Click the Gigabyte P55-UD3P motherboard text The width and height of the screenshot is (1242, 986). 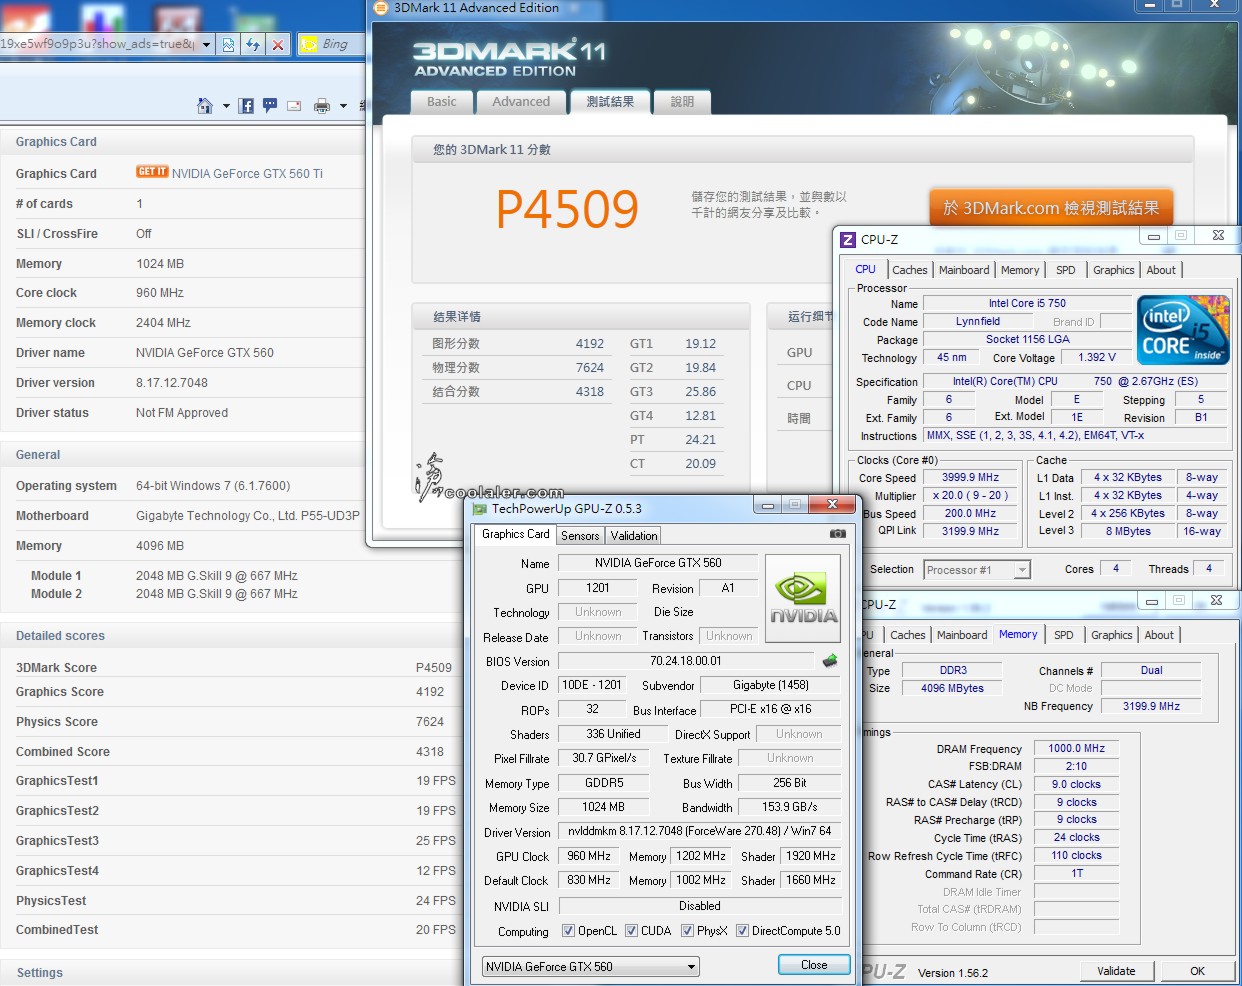pyautogui.click(x=247, y=516)
